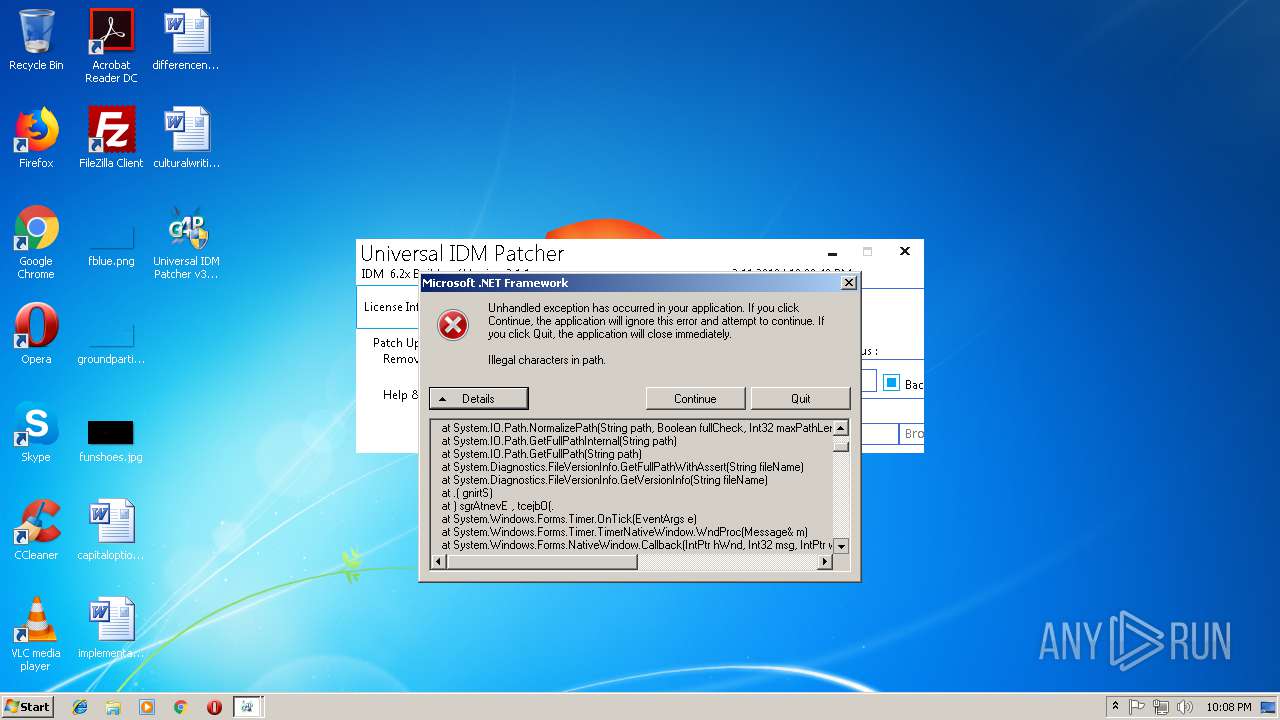
Task: Open Action Center flag in the tray
Action: pos(1137,707)
